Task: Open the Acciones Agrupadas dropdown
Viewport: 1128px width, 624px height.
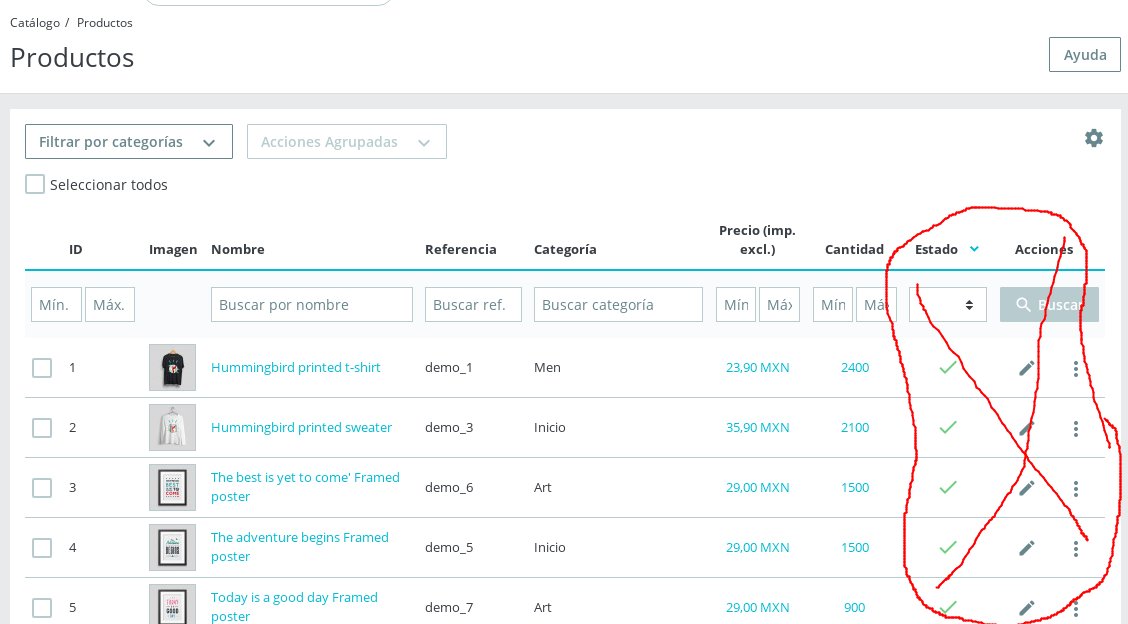Action: (347, 142)
